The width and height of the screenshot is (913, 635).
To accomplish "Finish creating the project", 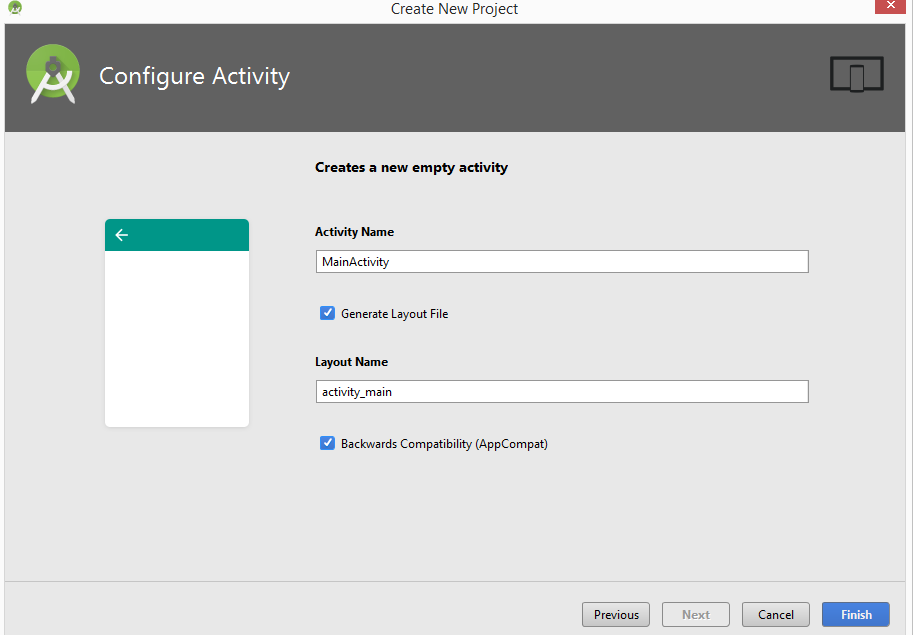I will point(856,615).
